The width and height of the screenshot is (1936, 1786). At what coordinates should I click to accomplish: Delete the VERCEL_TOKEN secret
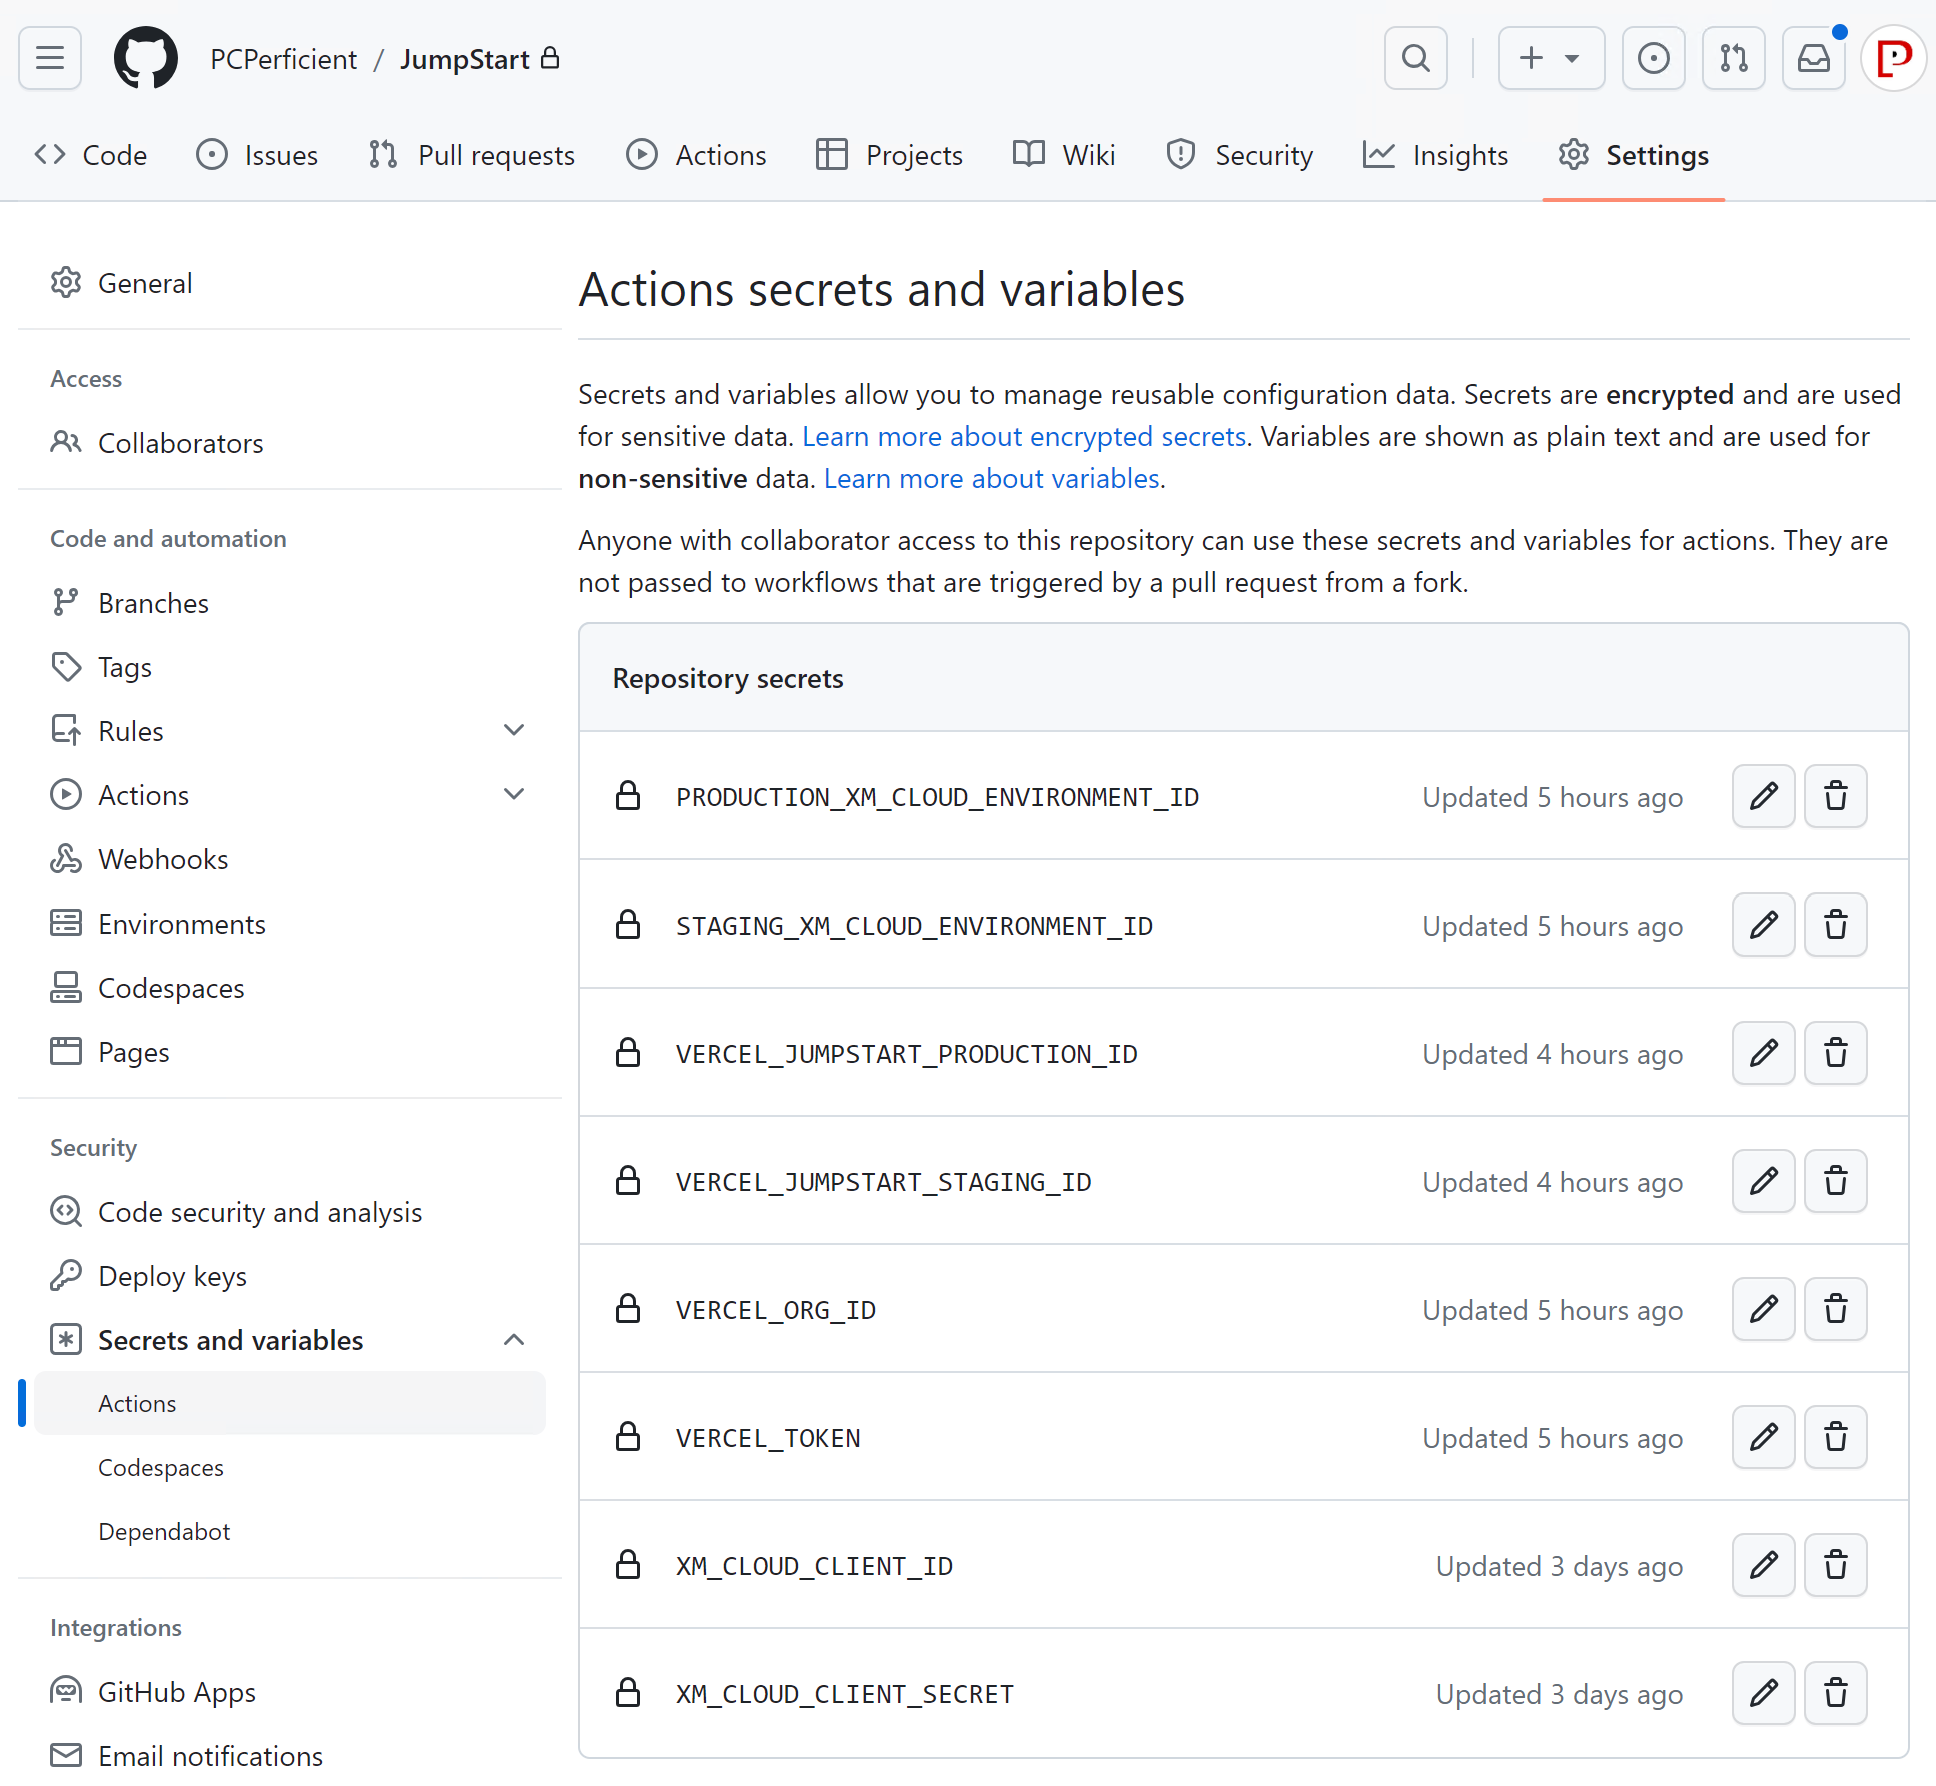pos(1835,1437)
